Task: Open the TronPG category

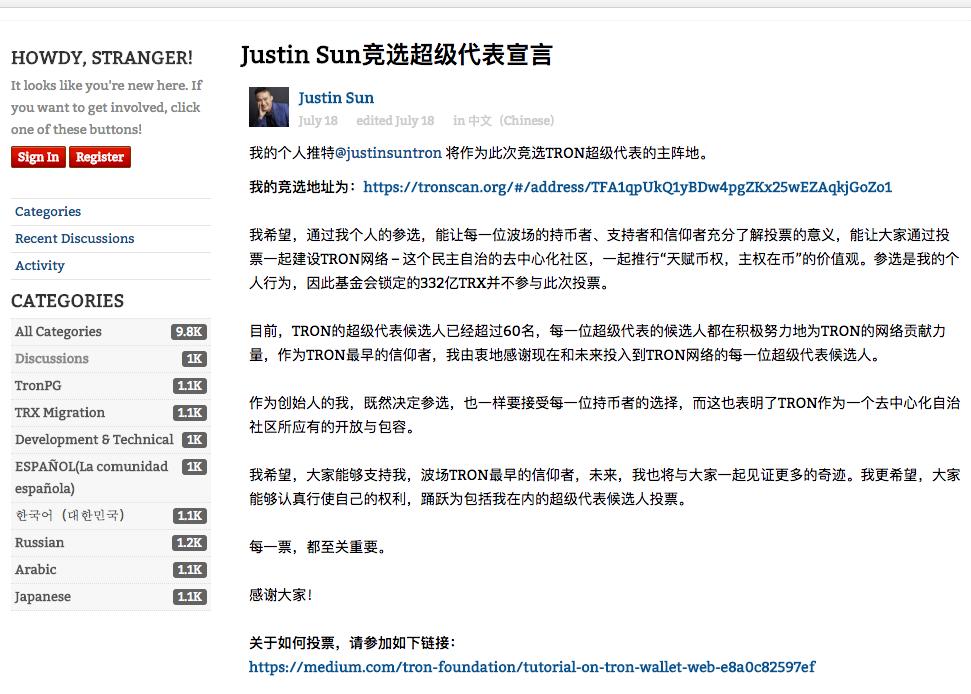Action: (38, 386)
